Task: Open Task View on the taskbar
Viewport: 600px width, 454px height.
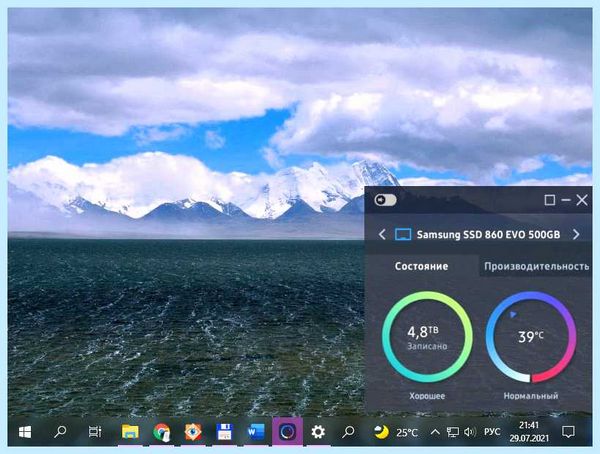Action: (95, 432)
